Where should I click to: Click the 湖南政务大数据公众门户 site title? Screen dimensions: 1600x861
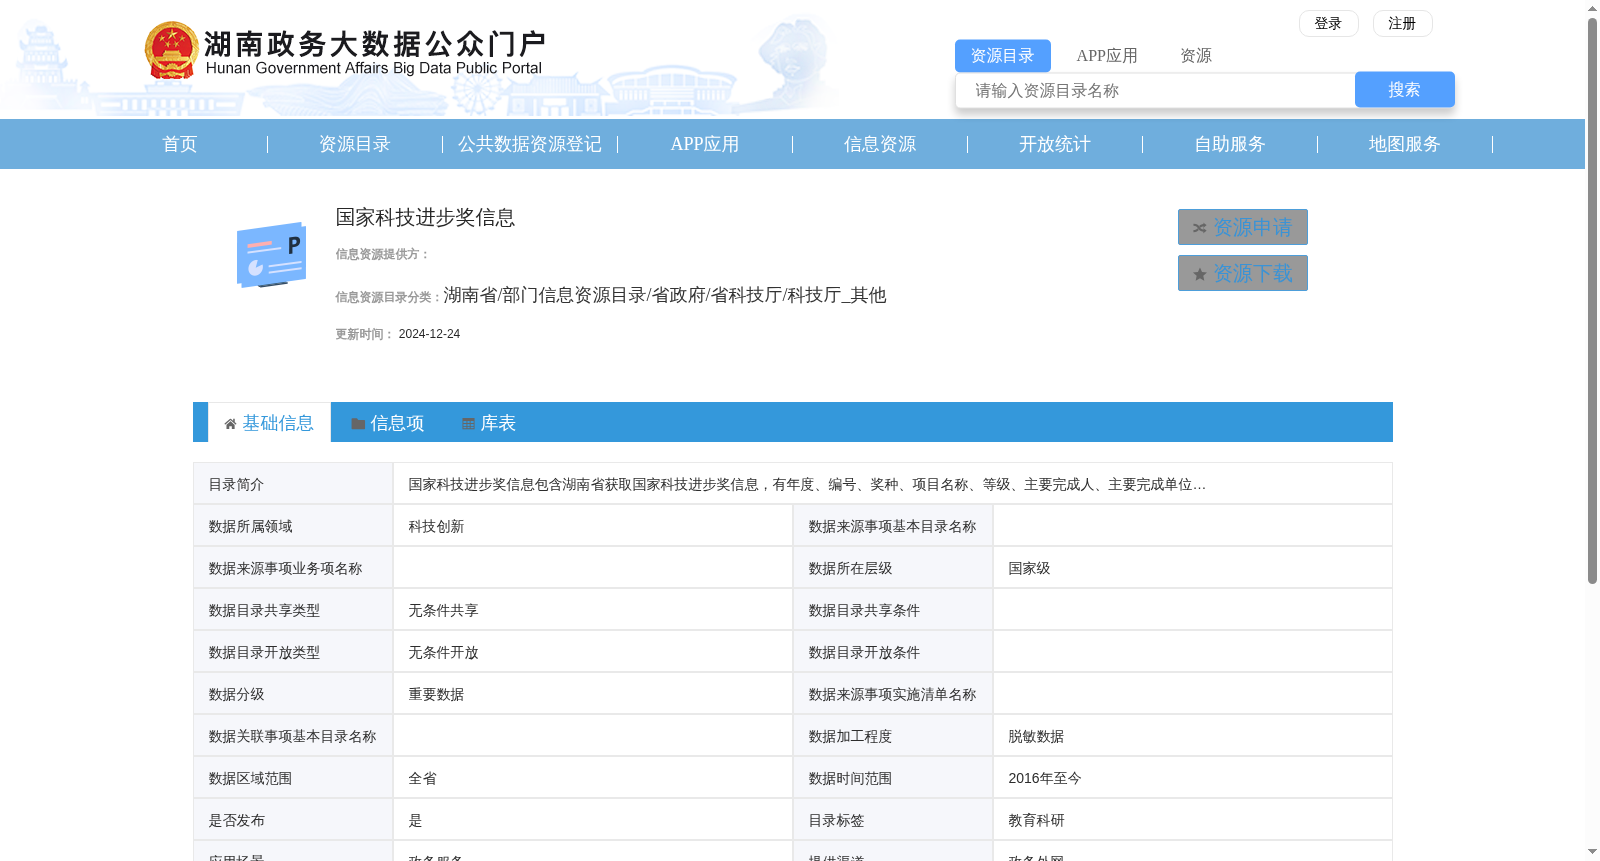(374, 44)
